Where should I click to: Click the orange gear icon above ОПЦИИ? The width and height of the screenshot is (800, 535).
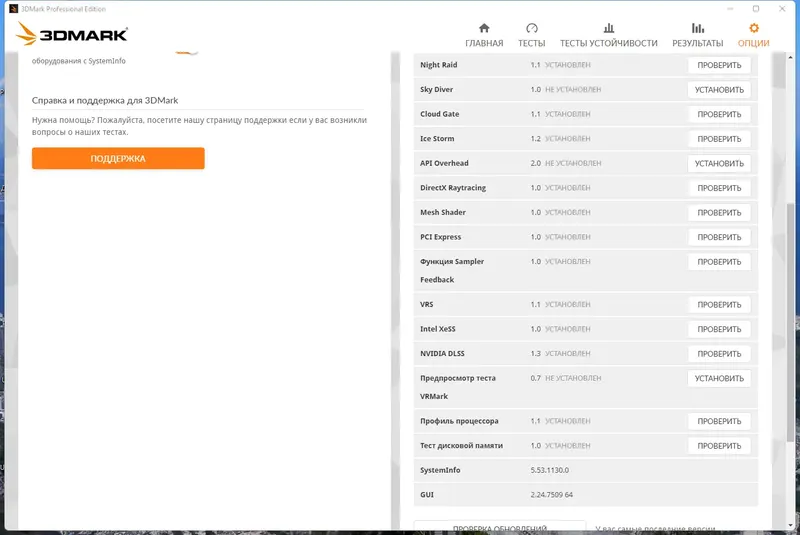[754, 28]
